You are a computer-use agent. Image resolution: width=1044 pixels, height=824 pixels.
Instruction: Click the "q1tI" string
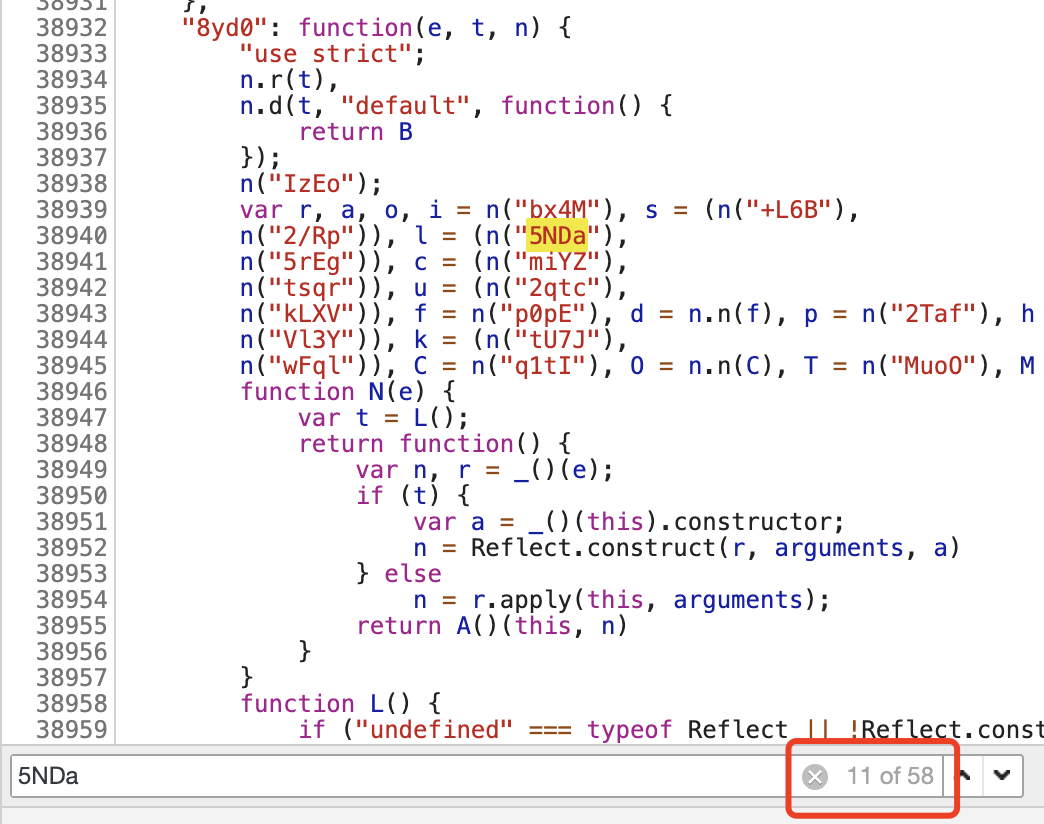point(543,365)
